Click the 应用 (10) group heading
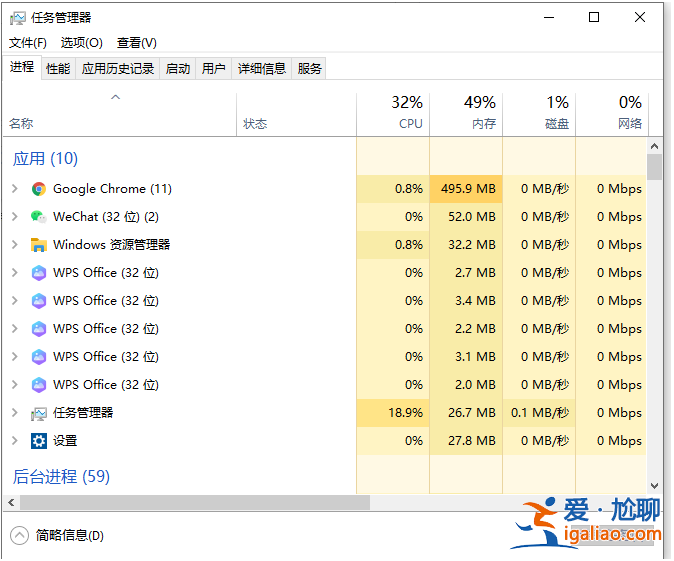 coord(45,159)
